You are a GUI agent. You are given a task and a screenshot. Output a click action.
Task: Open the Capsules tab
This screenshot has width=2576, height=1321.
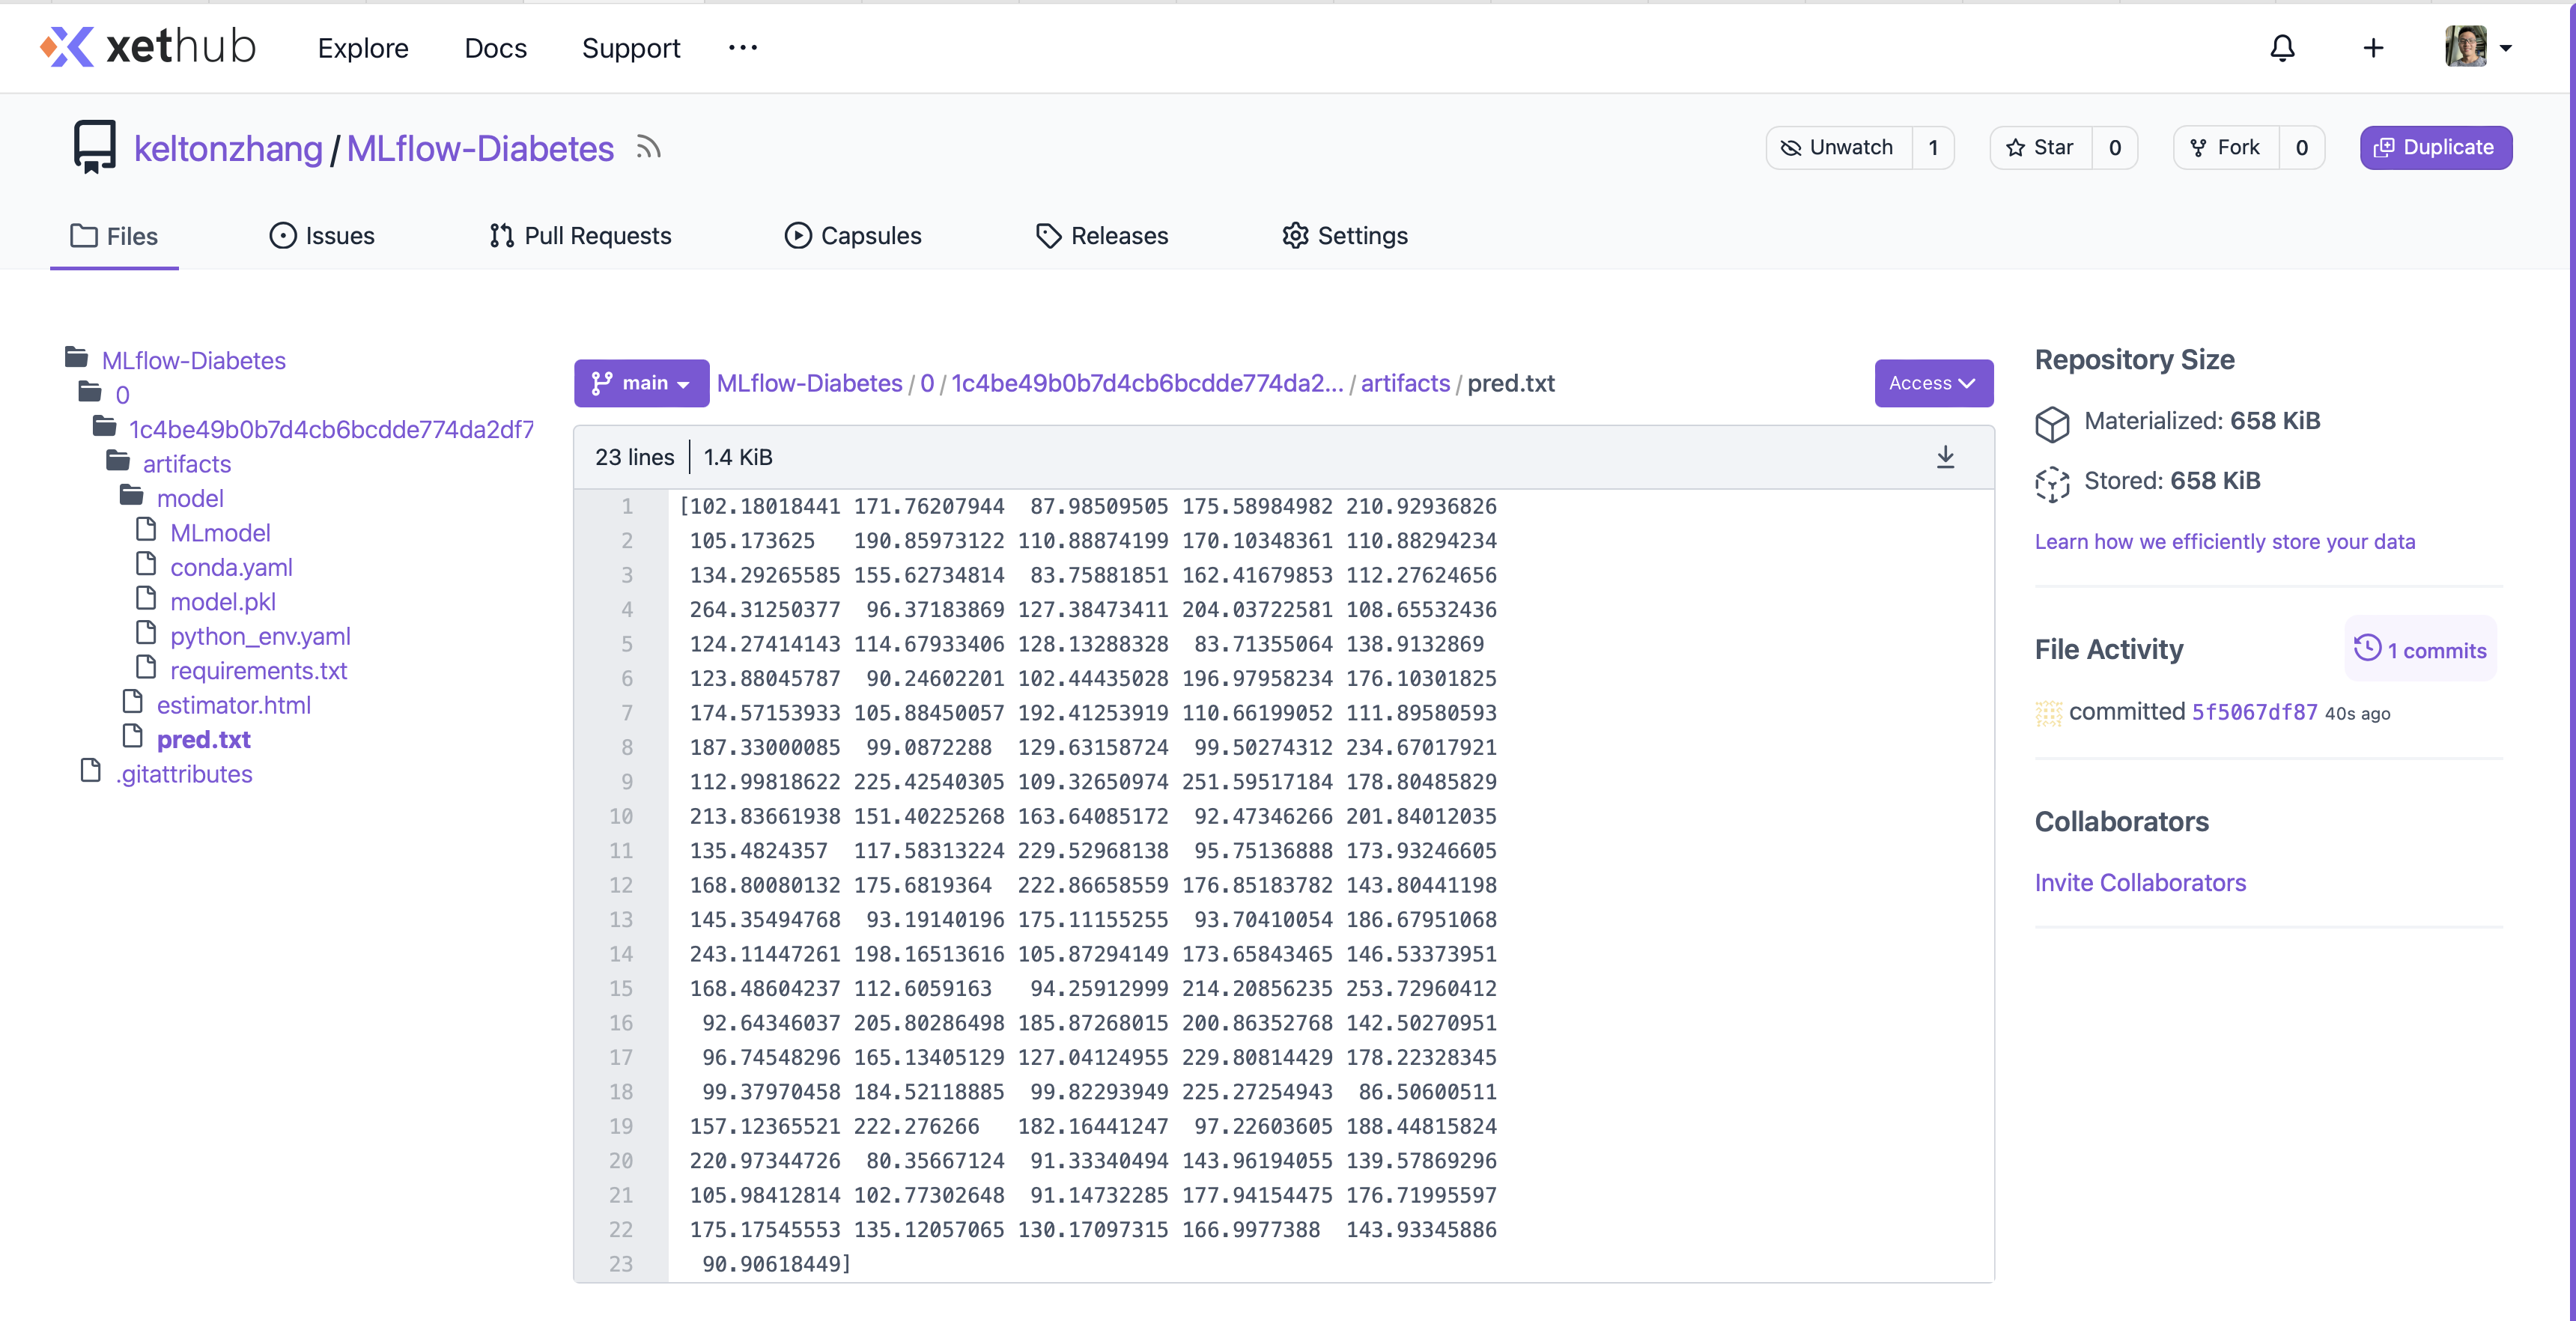(853, 236)
